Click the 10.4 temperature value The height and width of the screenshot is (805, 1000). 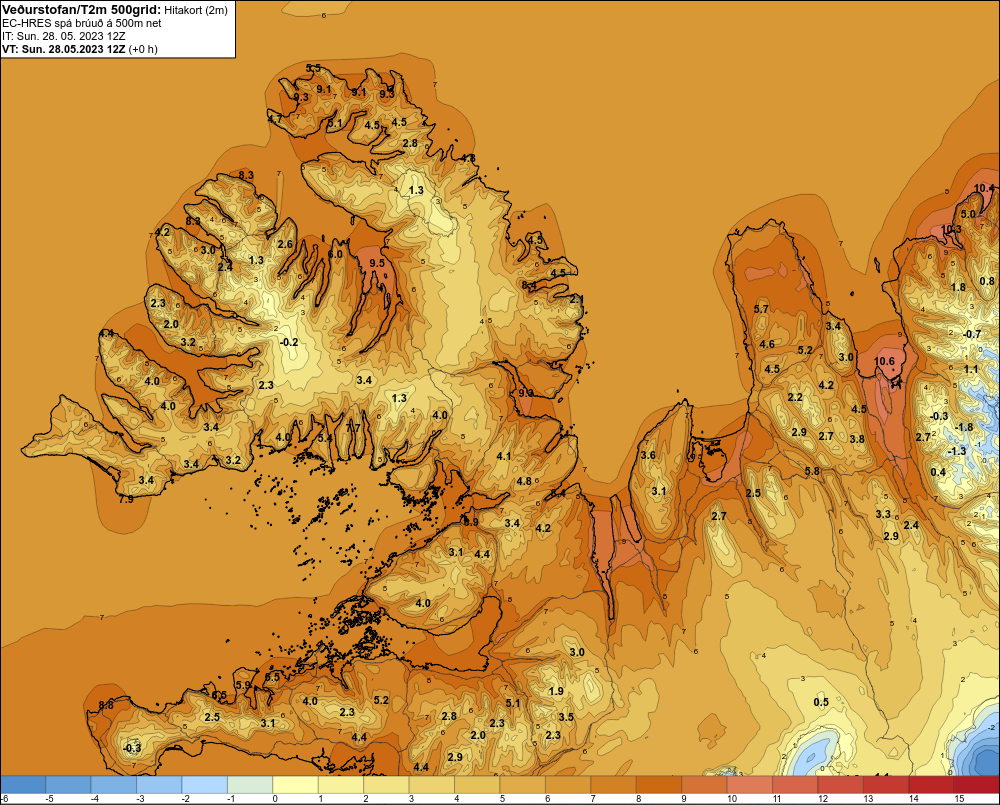pos(984,188)
